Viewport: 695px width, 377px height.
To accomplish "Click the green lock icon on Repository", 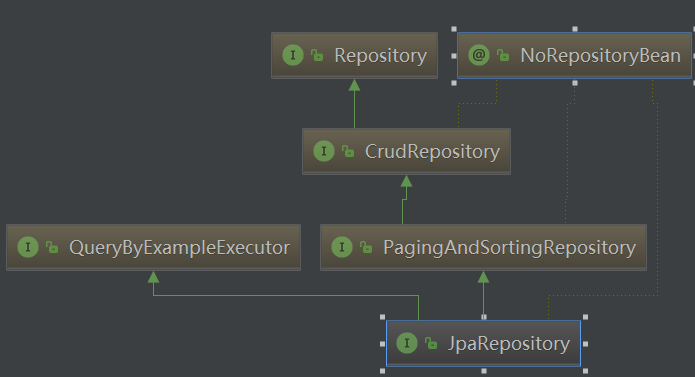I will (317, 55).
